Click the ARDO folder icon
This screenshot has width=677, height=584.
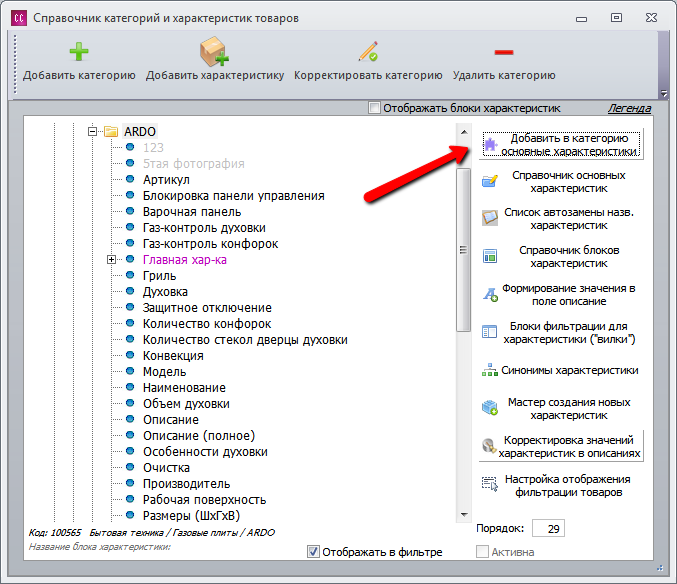pos(111,131)
